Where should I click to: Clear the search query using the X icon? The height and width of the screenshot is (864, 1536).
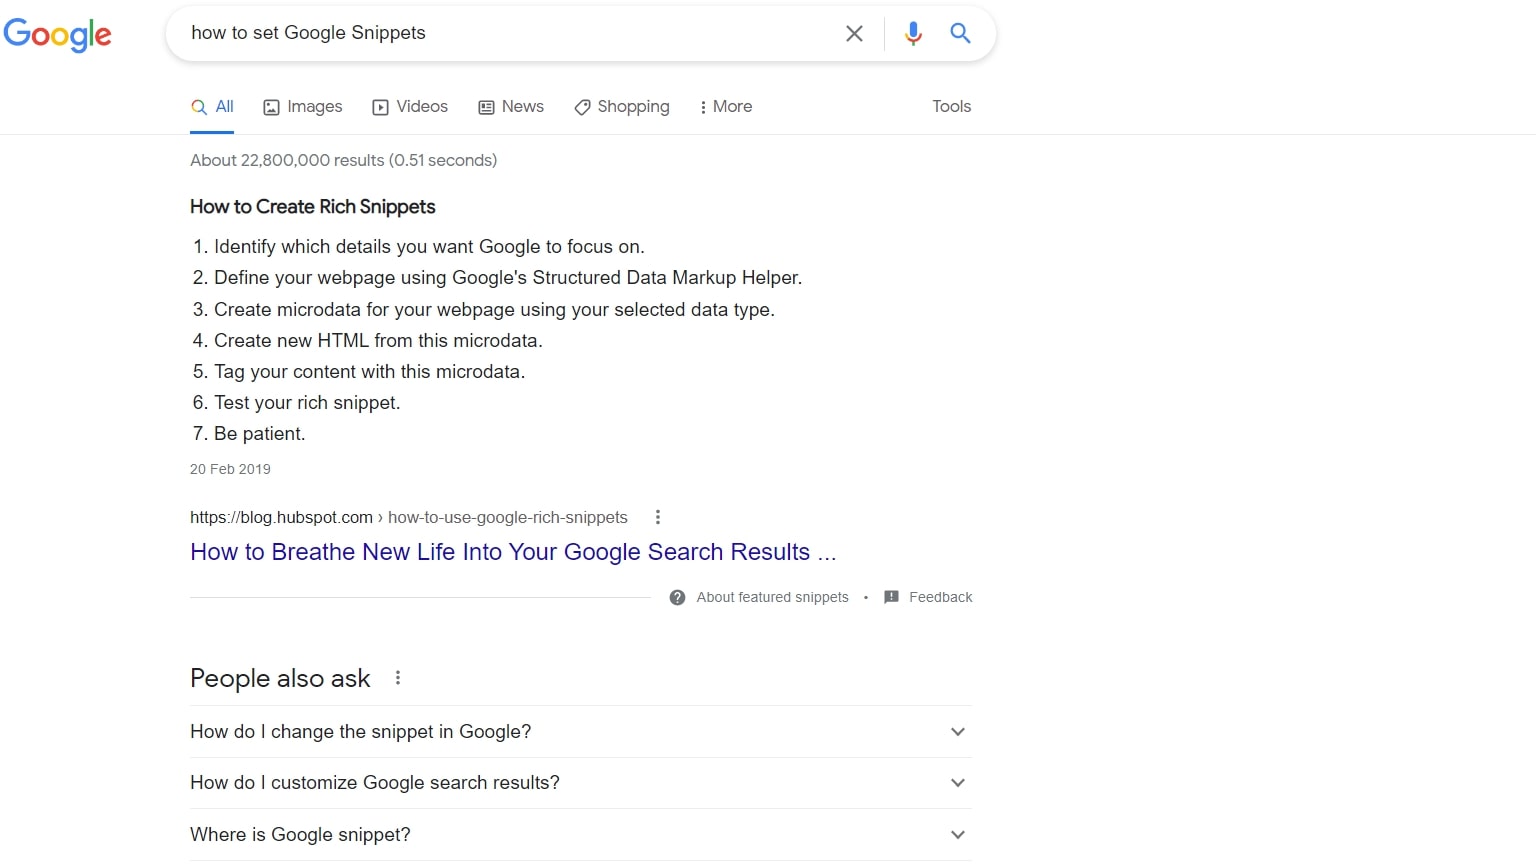[854, 33]
